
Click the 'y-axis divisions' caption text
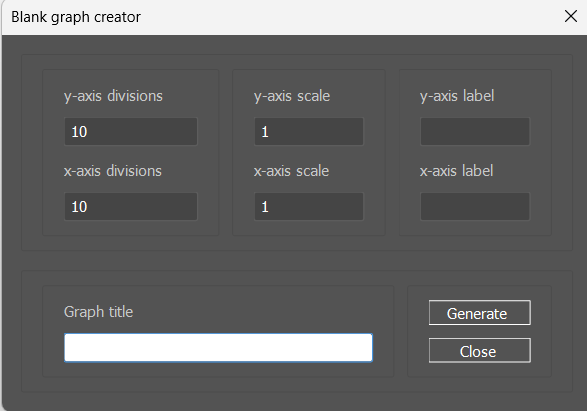click(x=113, y=96)
